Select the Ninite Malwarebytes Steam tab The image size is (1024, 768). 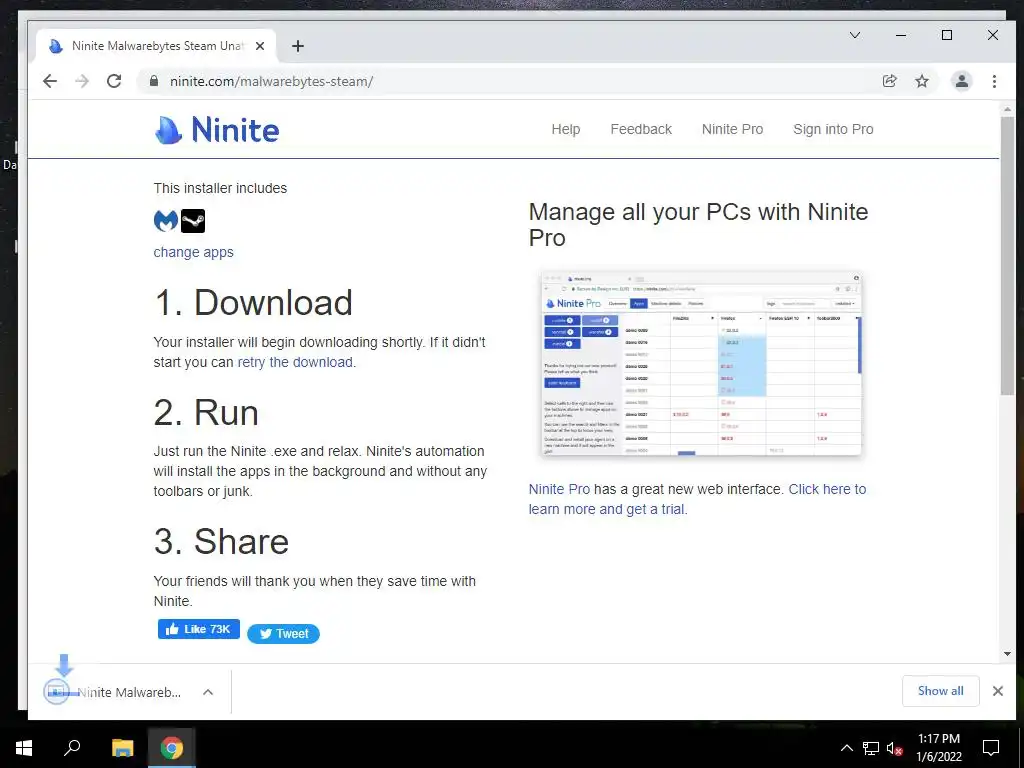[157, 46]
